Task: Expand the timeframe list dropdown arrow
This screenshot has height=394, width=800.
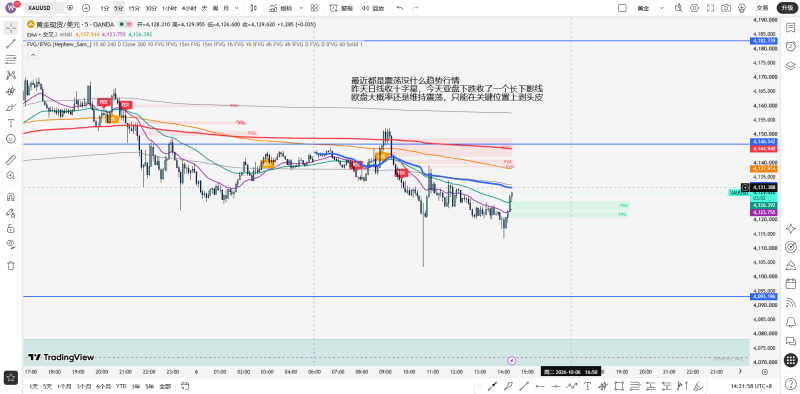Action: (236, 8)
